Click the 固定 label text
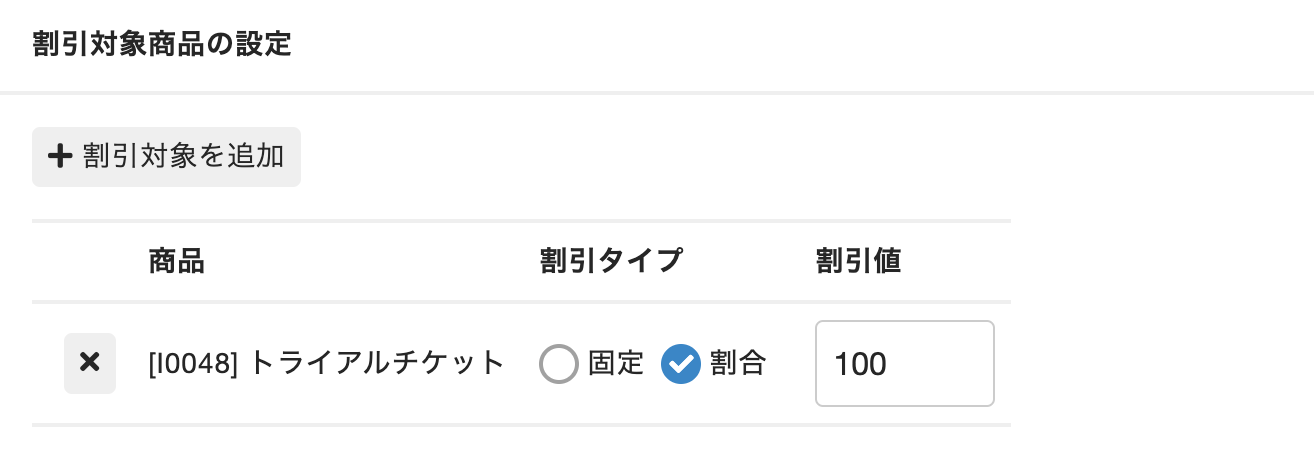 tap(616, 363)
